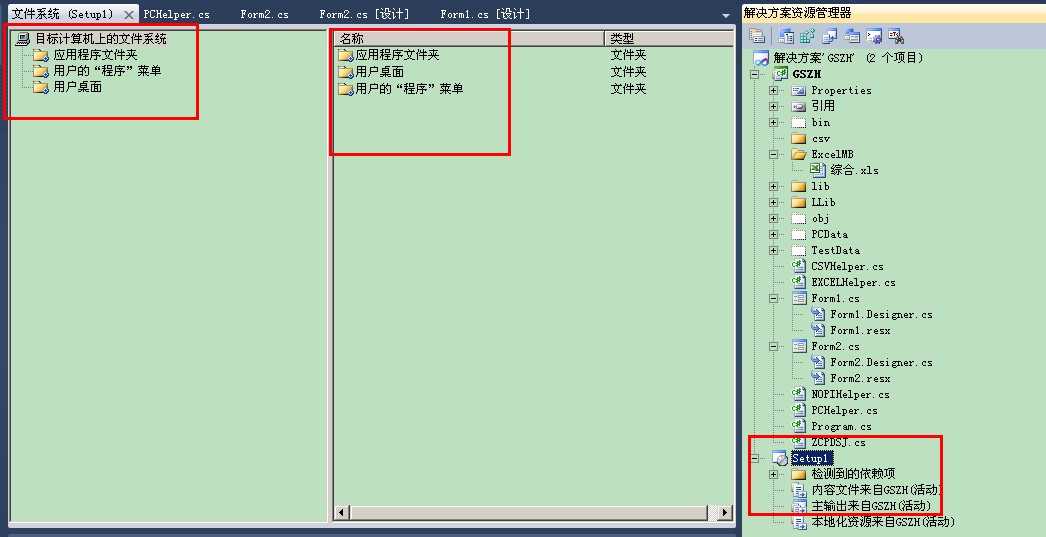
Task: Expand the 检测到的依赖项 node
Action: (774, 474)
